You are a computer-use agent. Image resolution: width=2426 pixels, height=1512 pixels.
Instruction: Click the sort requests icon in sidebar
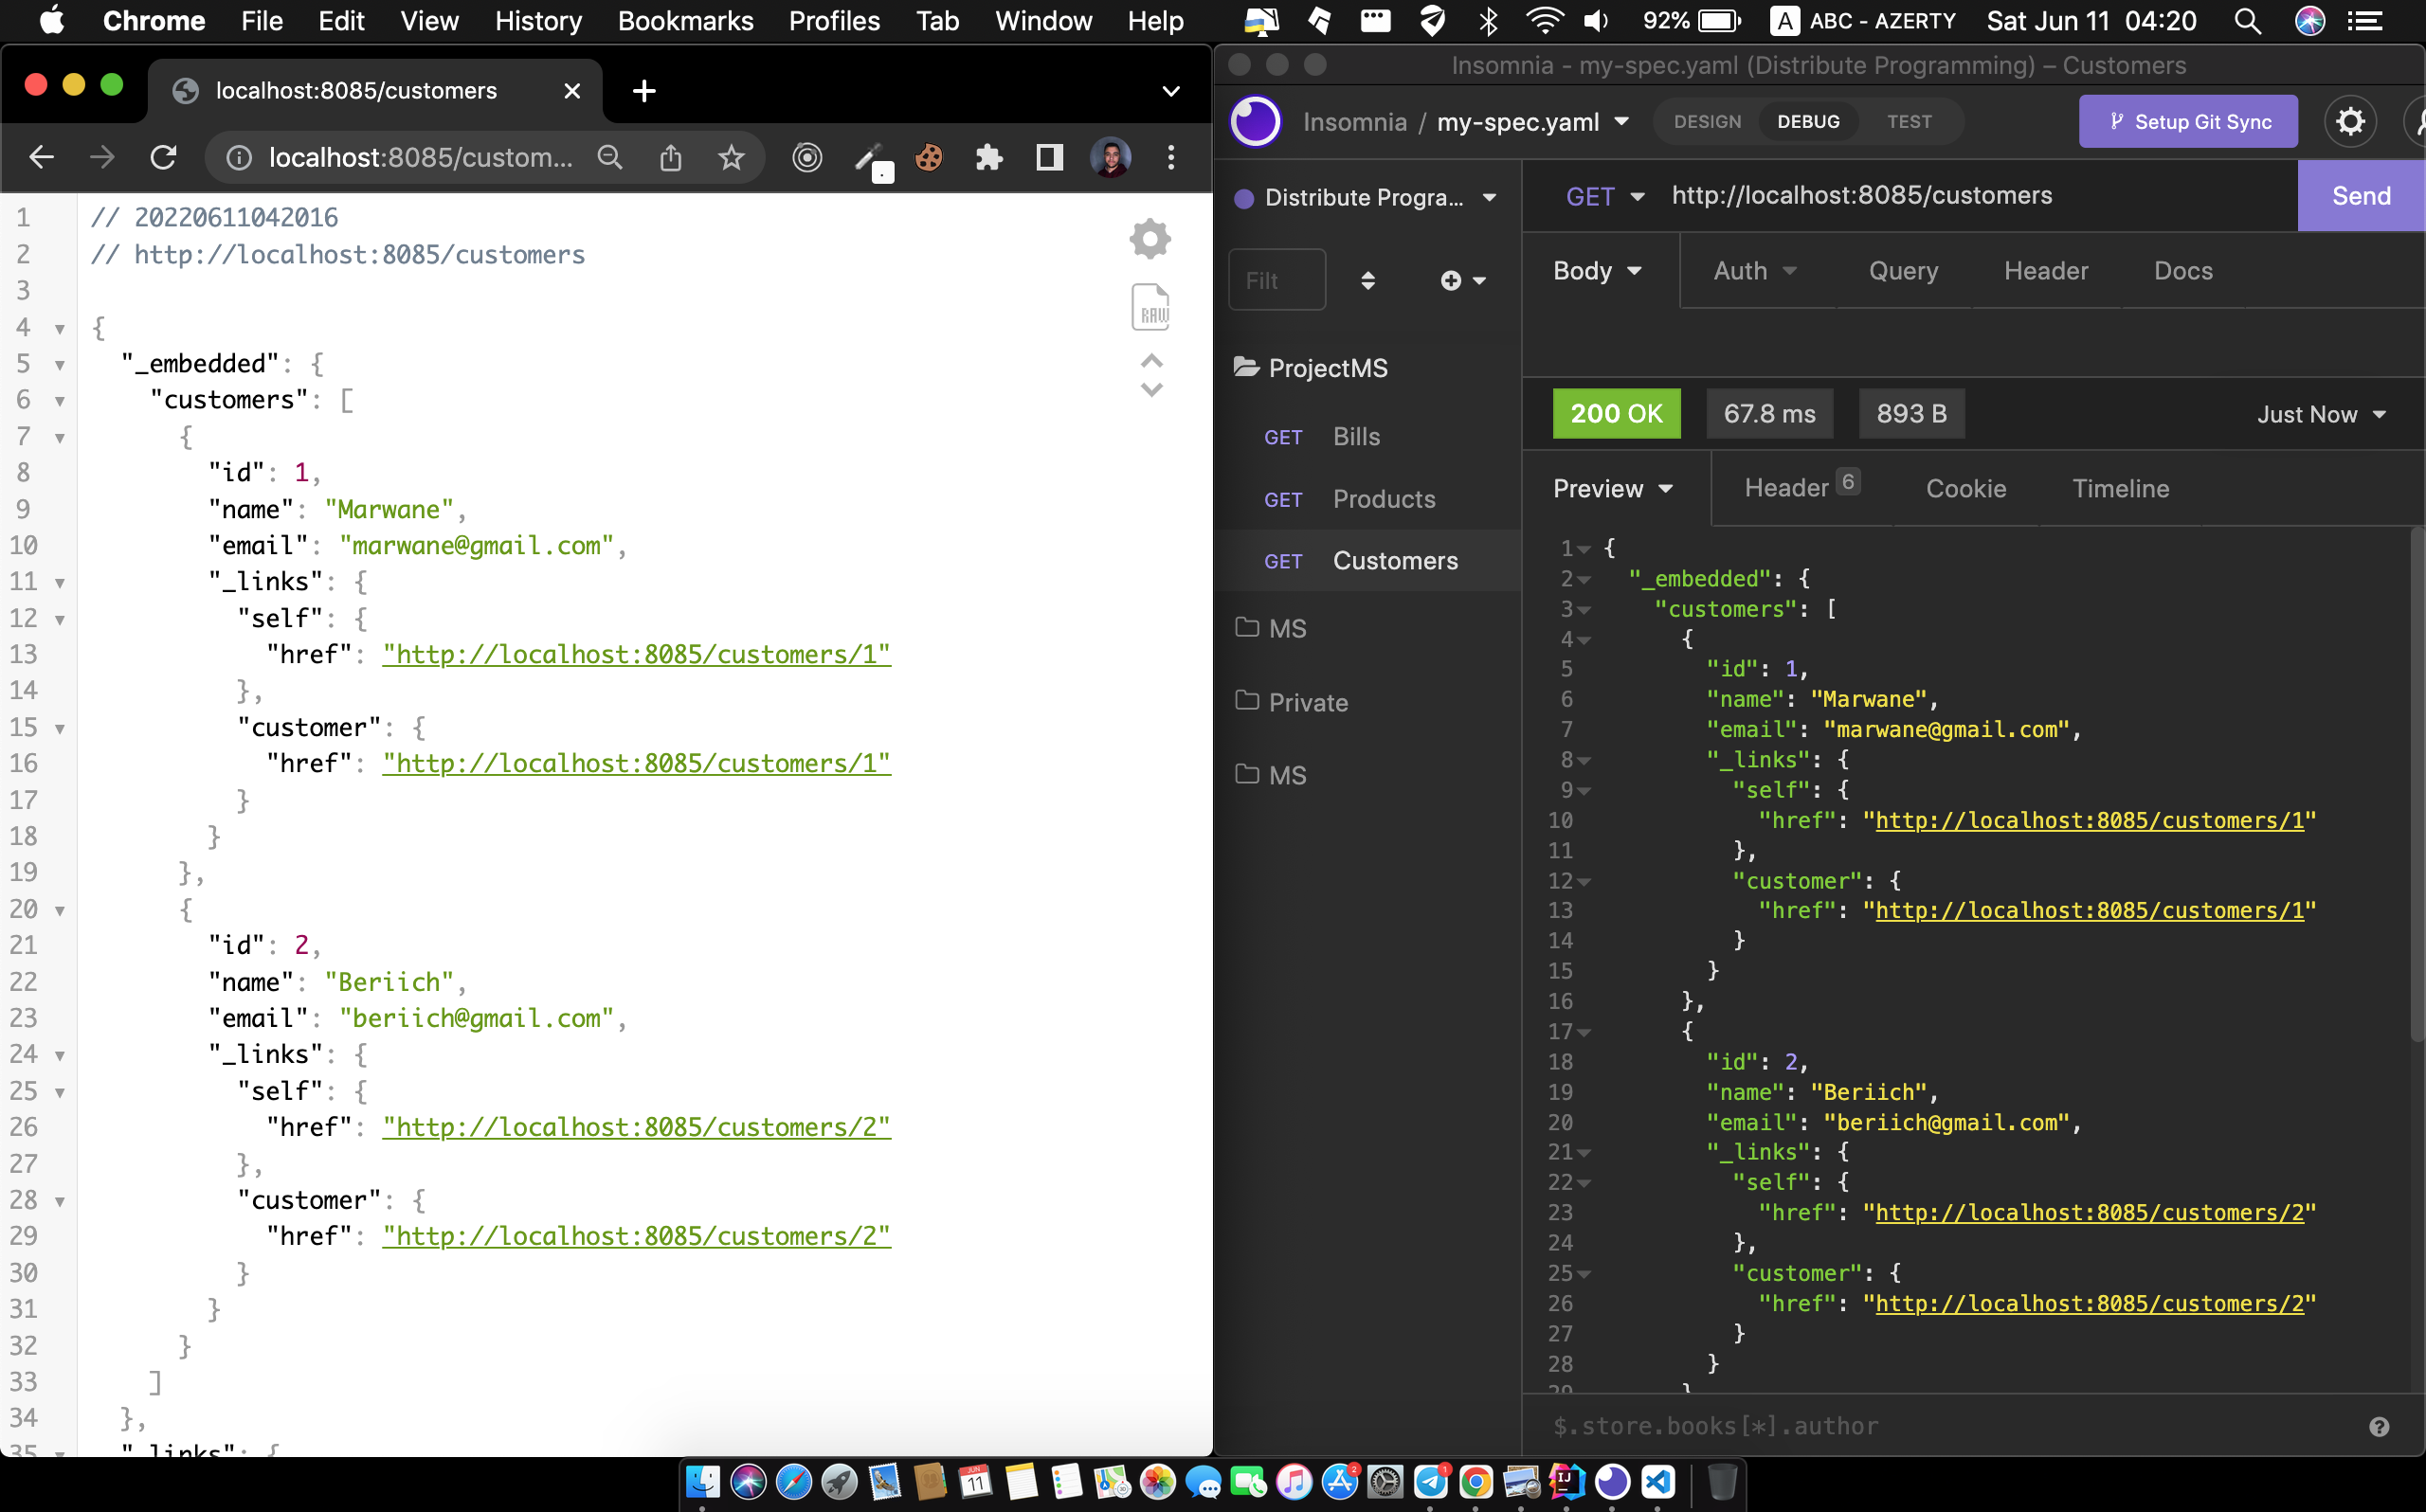click(x=1368, y=281)
